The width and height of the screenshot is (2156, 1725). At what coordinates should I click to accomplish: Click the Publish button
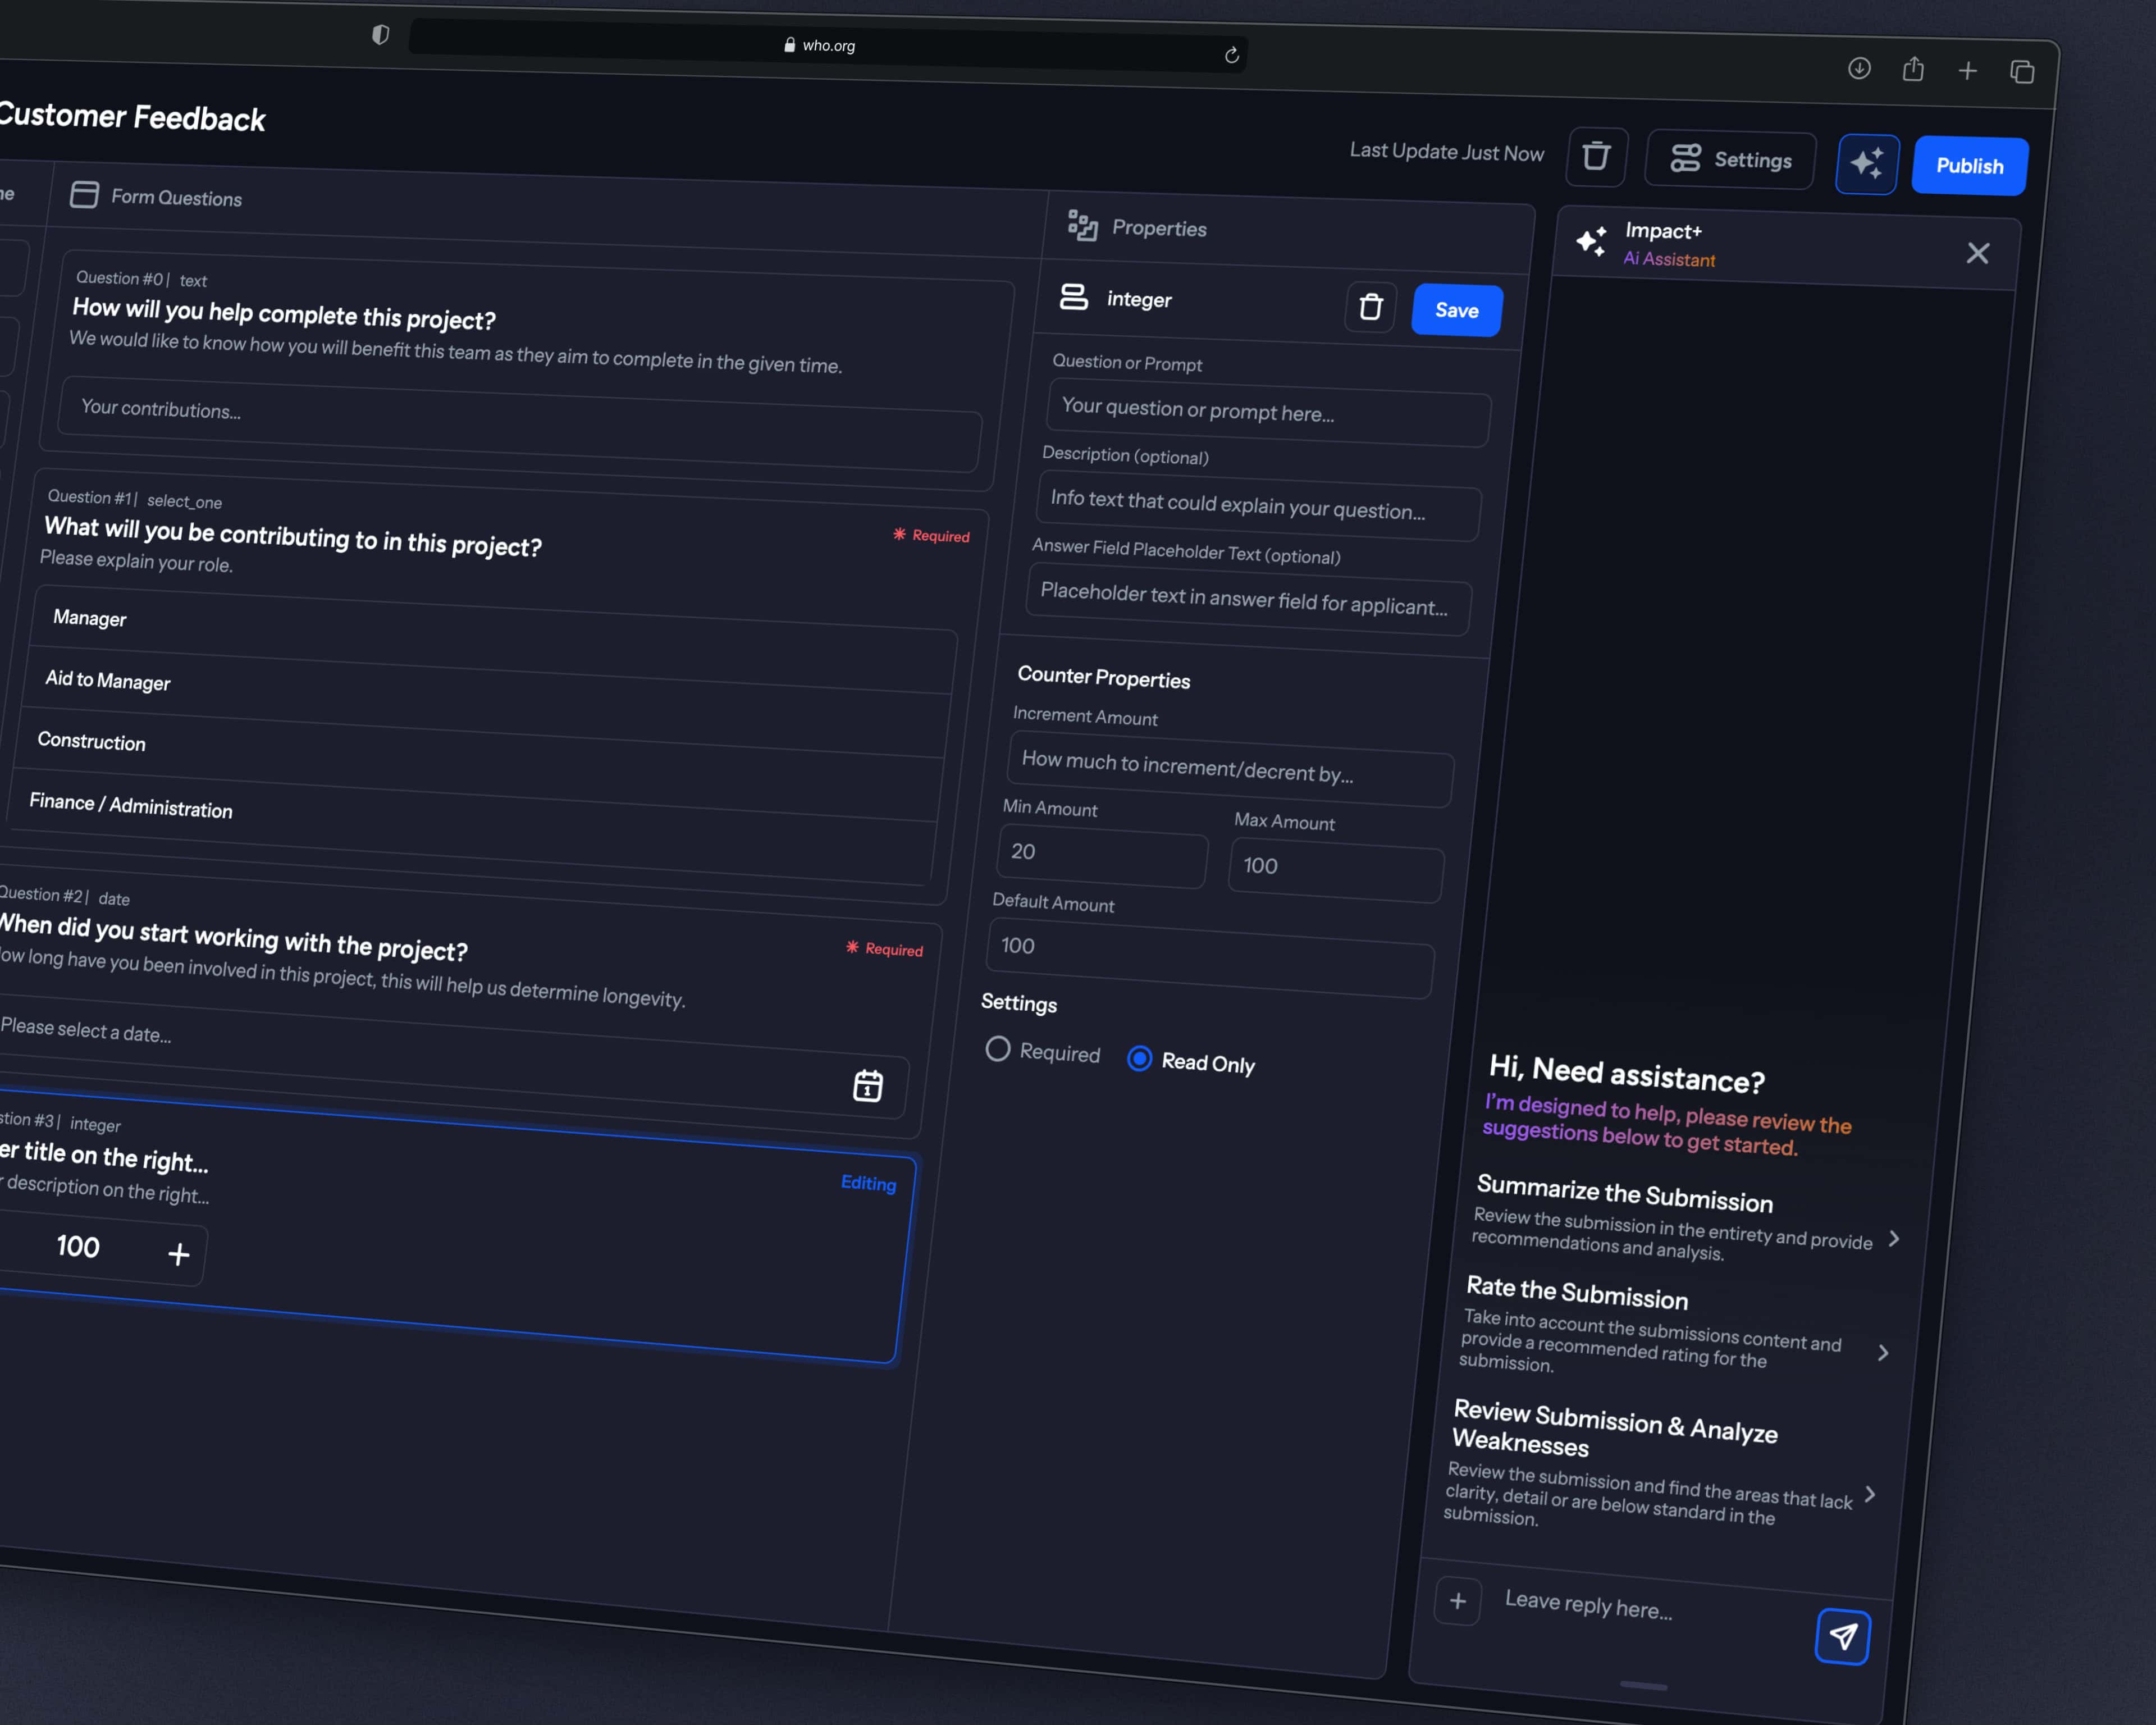(x=1969, y=166)
